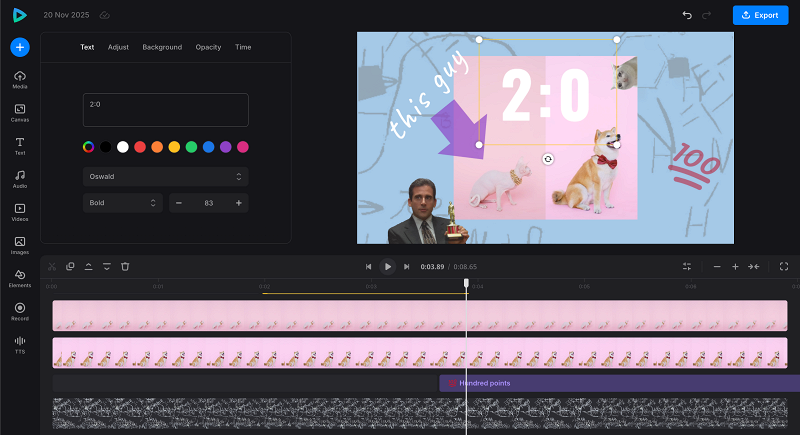Image resolution: width=800 pixels, height=435 pixels.
Task: Skip to the end of timeline
Action: pyautogui.click(x=407, y=267)
